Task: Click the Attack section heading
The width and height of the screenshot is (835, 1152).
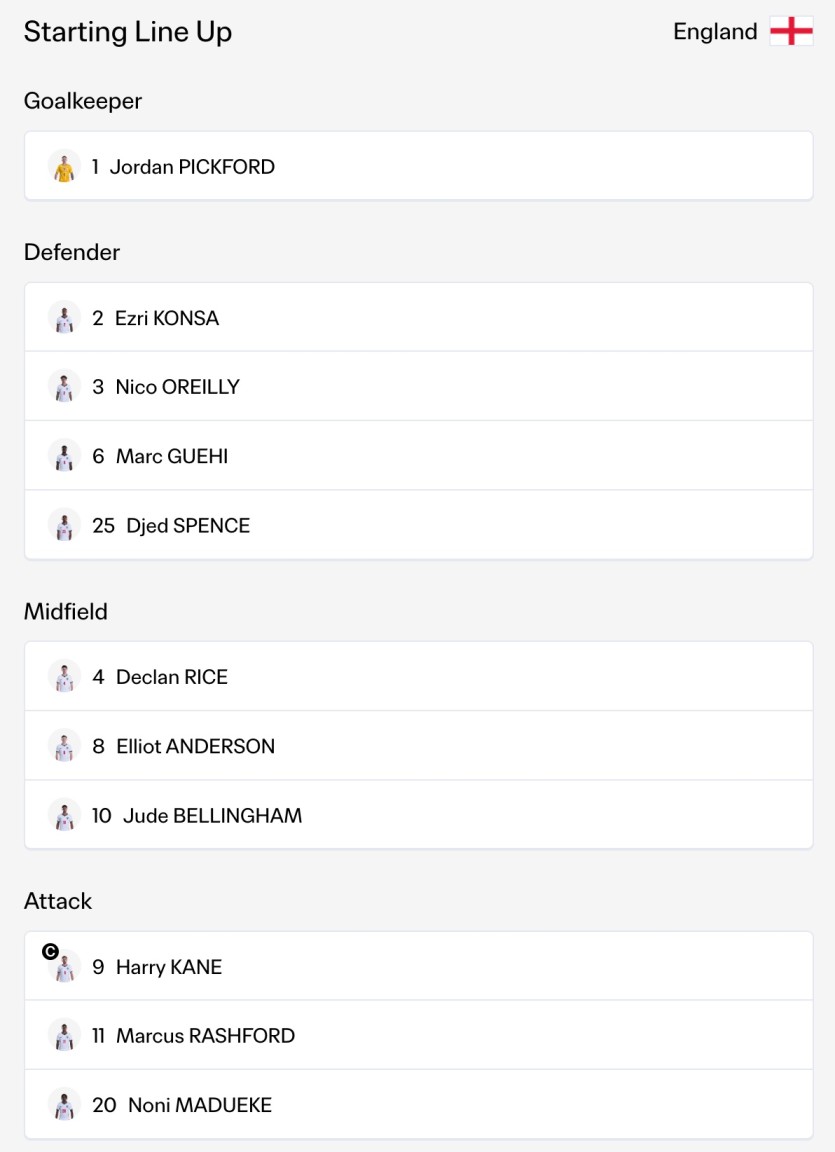Action: (x=58, y=901)
